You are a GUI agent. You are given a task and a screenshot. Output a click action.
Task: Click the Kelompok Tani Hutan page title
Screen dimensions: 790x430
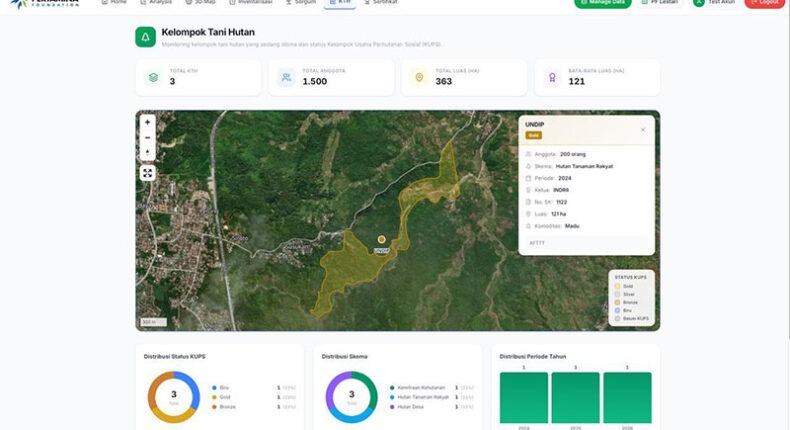[208, 32]
